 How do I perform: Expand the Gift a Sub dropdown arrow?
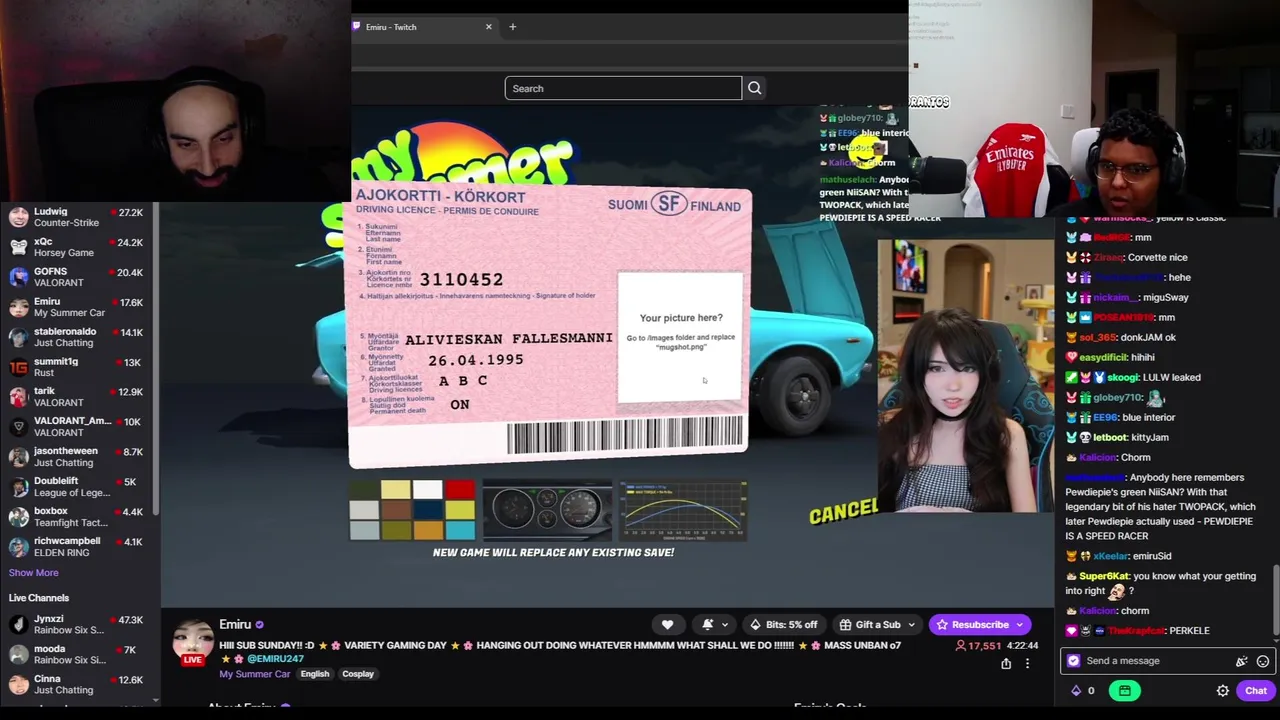pos(910,625)
